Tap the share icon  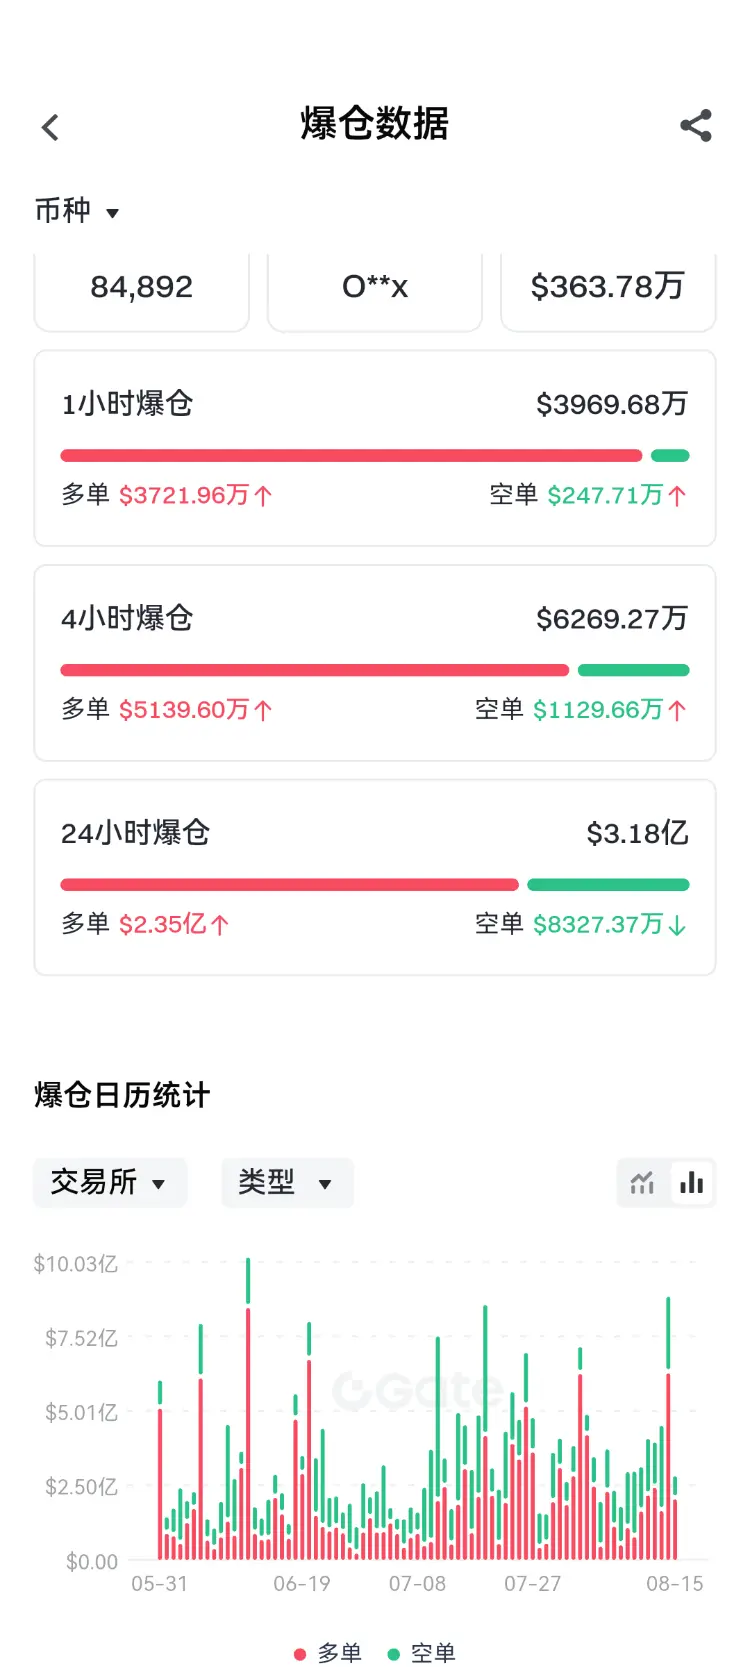pyautogui.click(x=696, y=126)
